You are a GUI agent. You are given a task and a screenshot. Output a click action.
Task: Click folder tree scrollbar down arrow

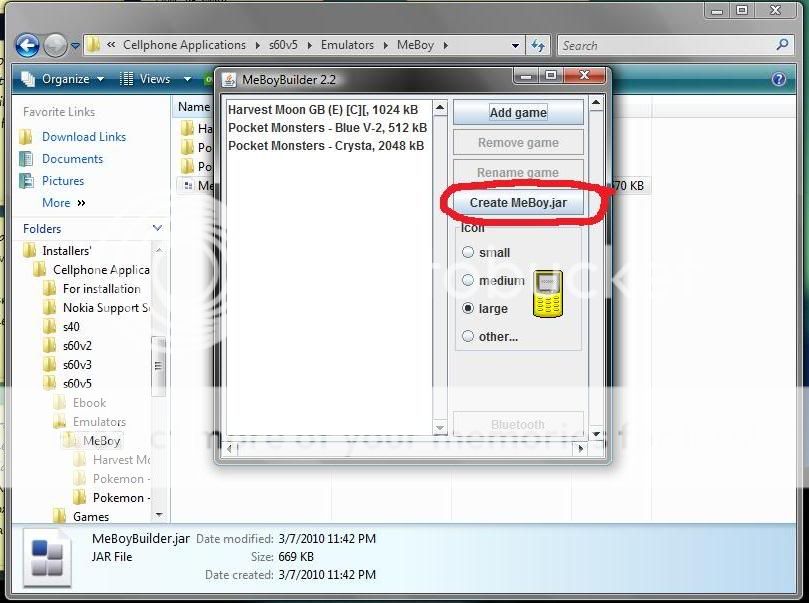(x=159, y=515)
